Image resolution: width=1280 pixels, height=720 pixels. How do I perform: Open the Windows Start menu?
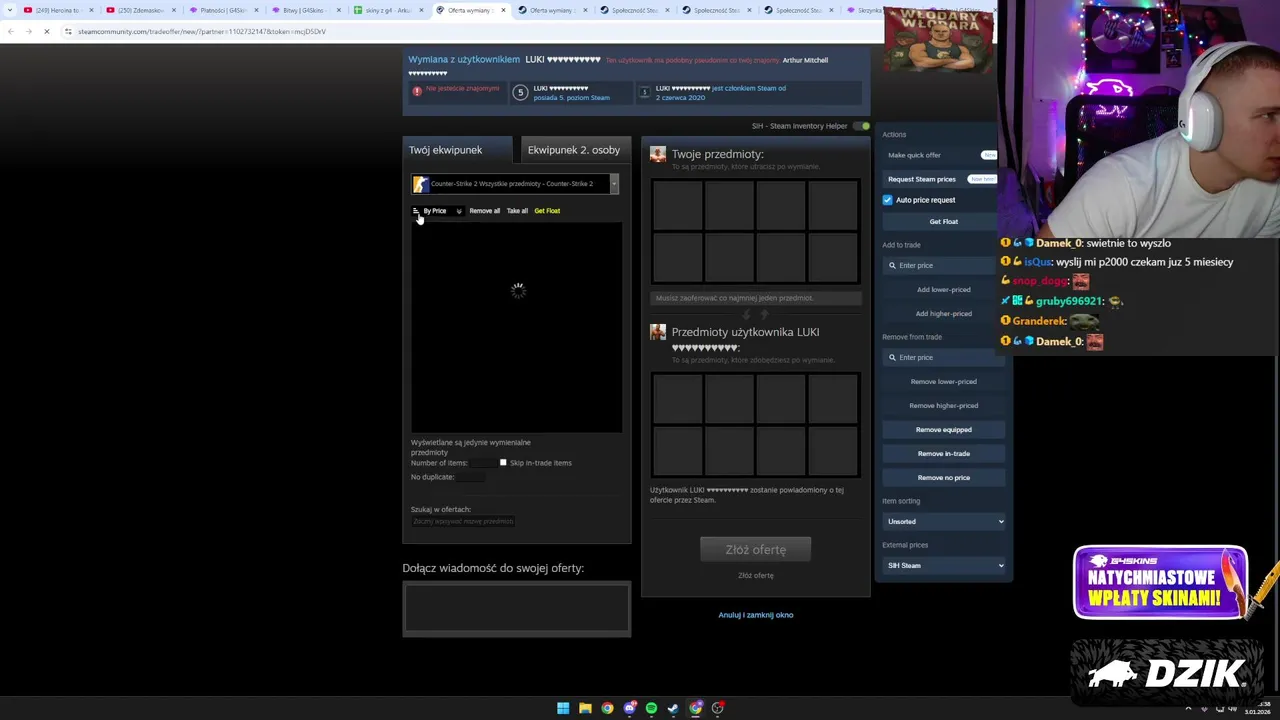563,708
